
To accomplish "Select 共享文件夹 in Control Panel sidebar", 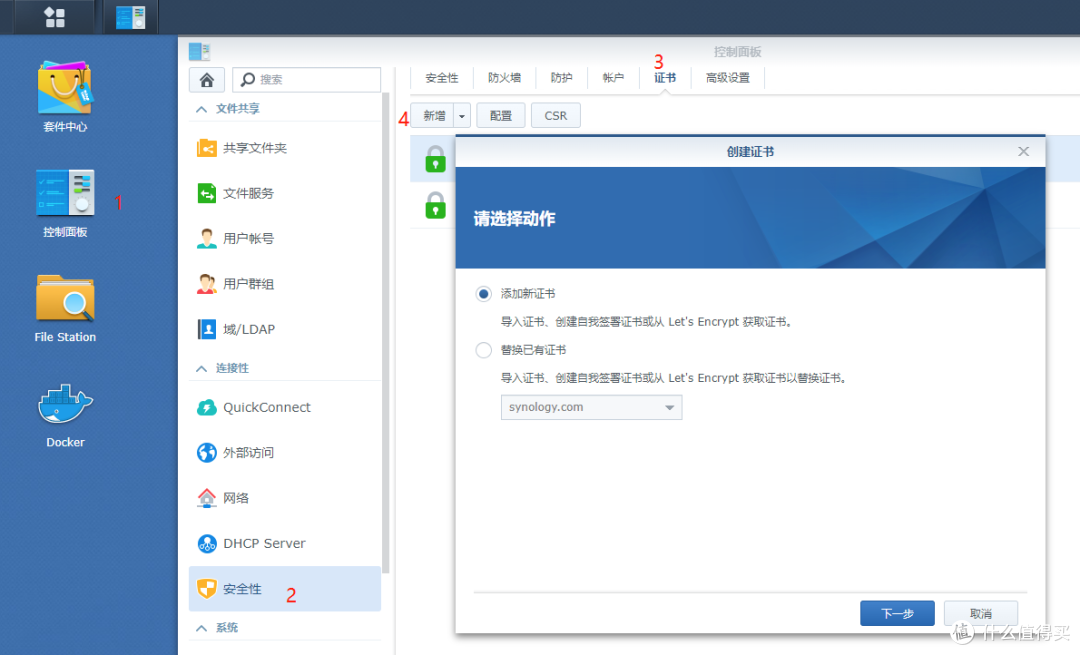I will click(x=252, y=147).
